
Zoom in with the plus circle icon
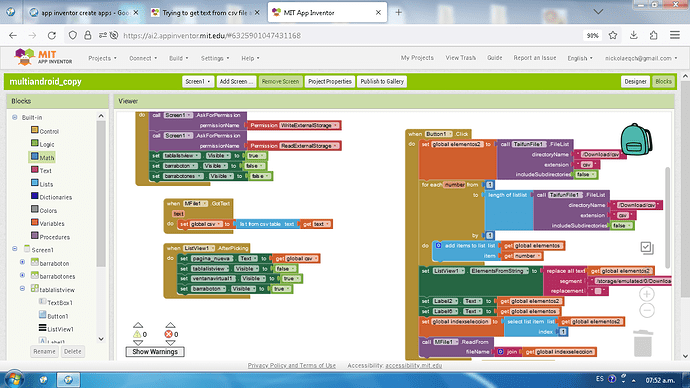(x=646, y=294)
